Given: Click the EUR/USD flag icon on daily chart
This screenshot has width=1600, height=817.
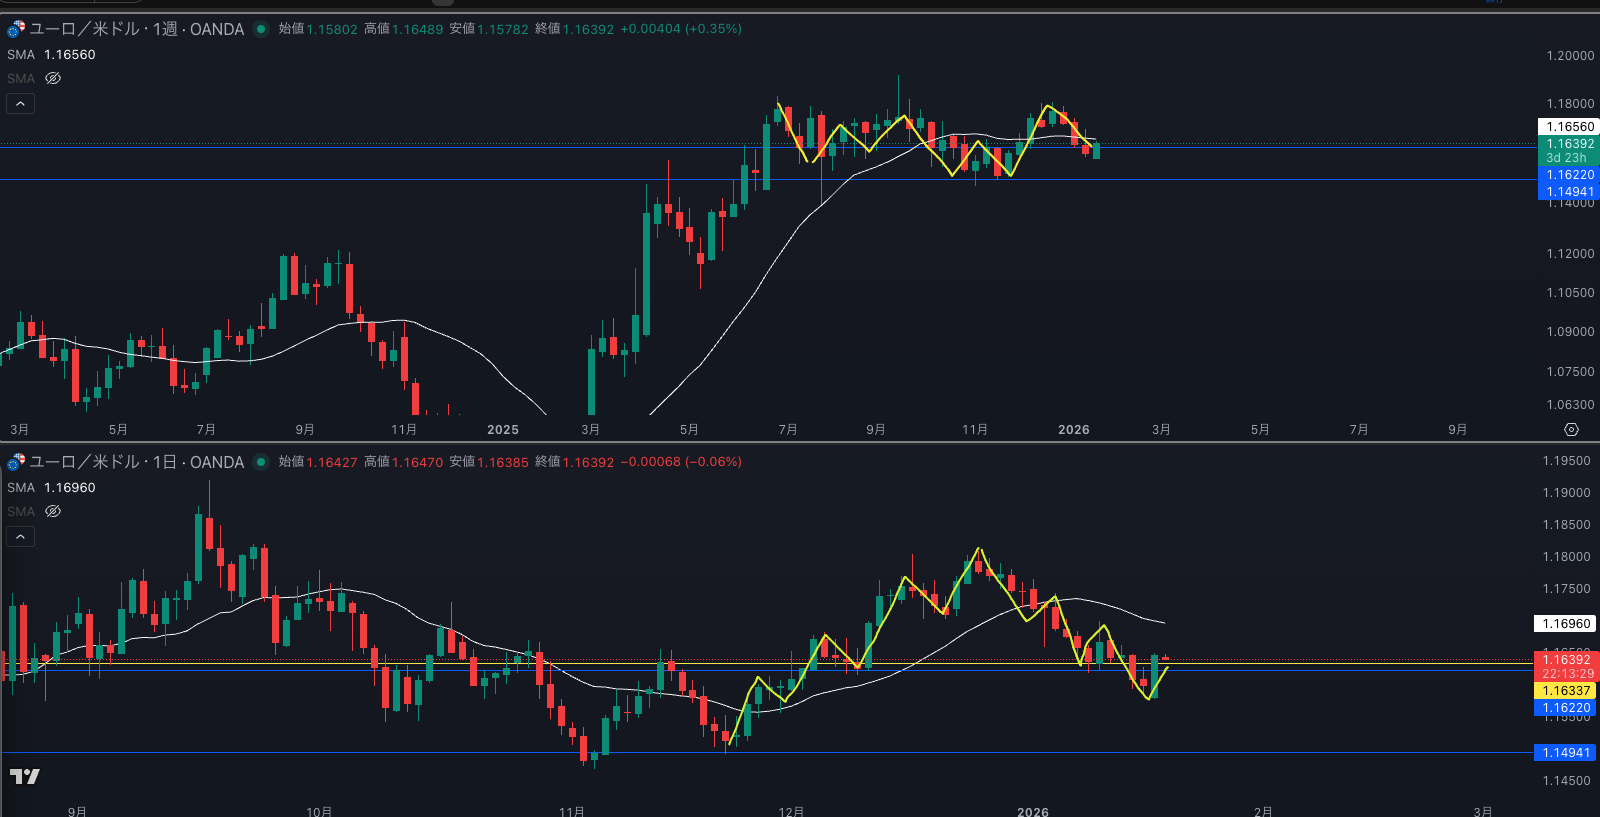Looking at the screenshot, I should click(x=16, y=462).
